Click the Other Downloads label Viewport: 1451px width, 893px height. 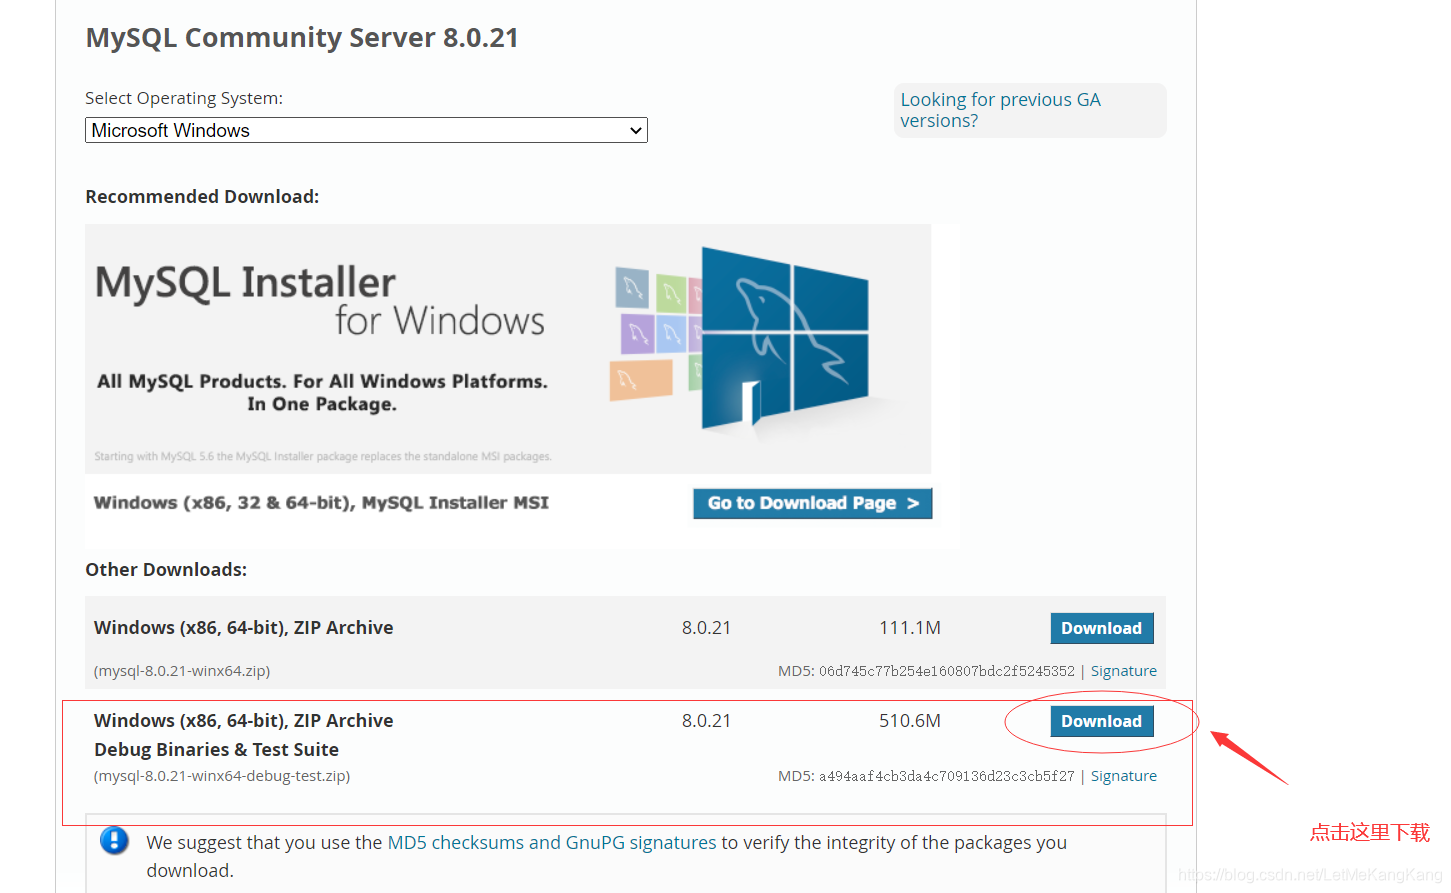[166, 570]
